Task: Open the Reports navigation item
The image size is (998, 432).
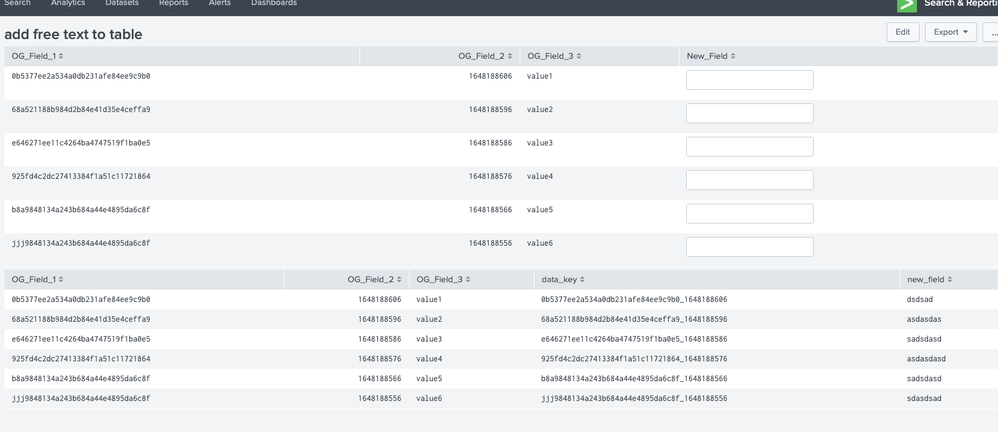Action: click(173, 4)
